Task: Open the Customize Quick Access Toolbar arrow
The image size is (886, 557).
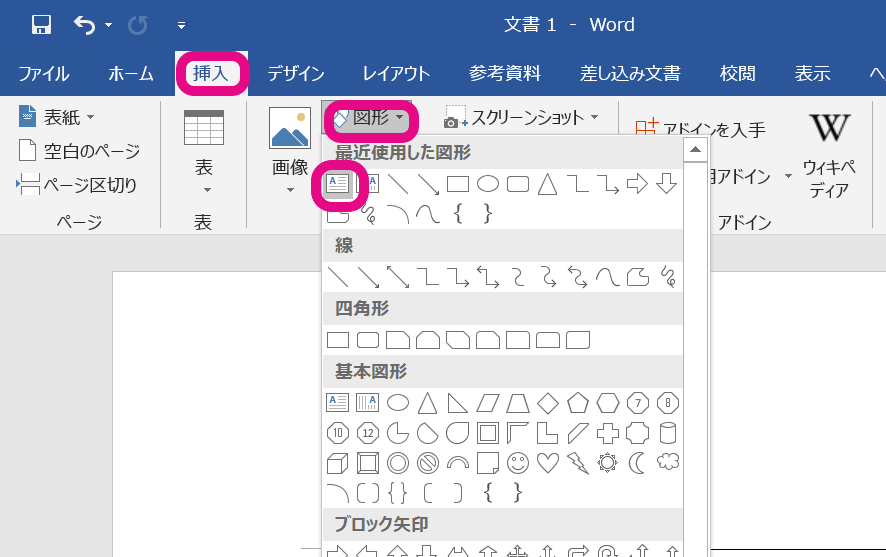Action: click(181, 25)
